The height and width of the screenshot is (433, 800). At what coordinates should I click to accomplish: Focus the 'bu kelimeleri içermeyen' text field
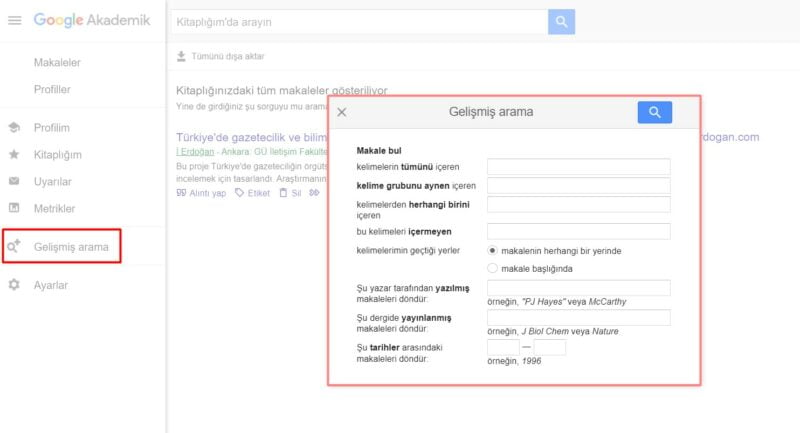[578, 231]
